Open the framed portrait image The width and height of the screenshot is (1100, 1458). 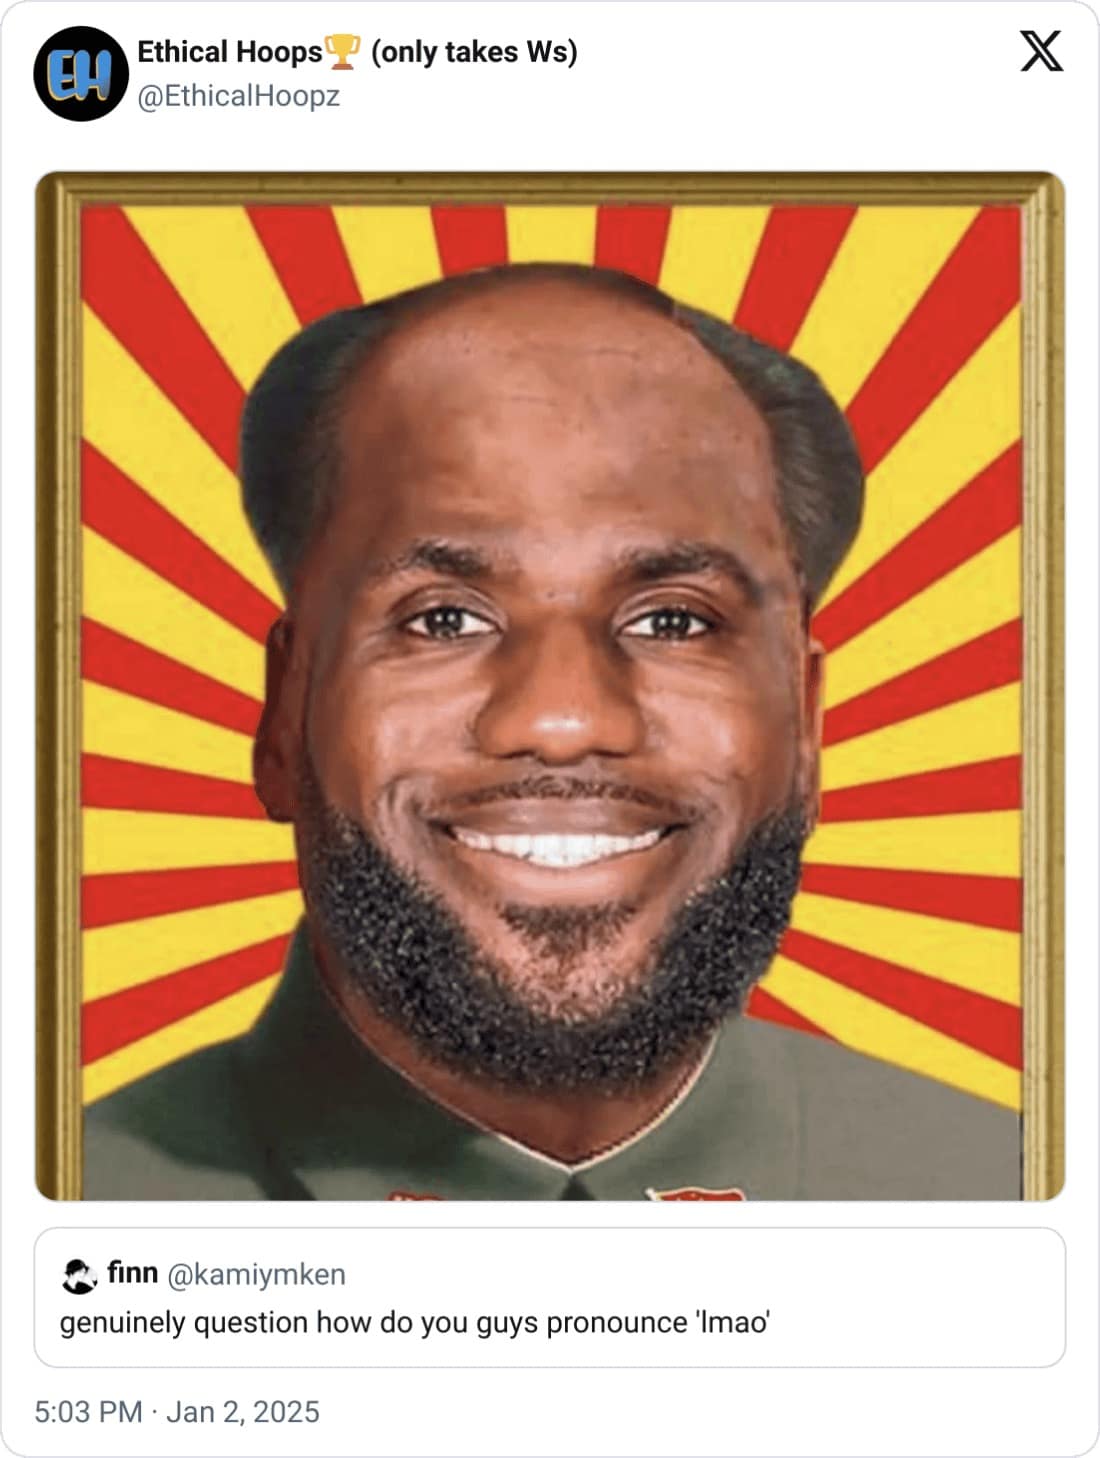pyautogui.click(x=550, y=686)
